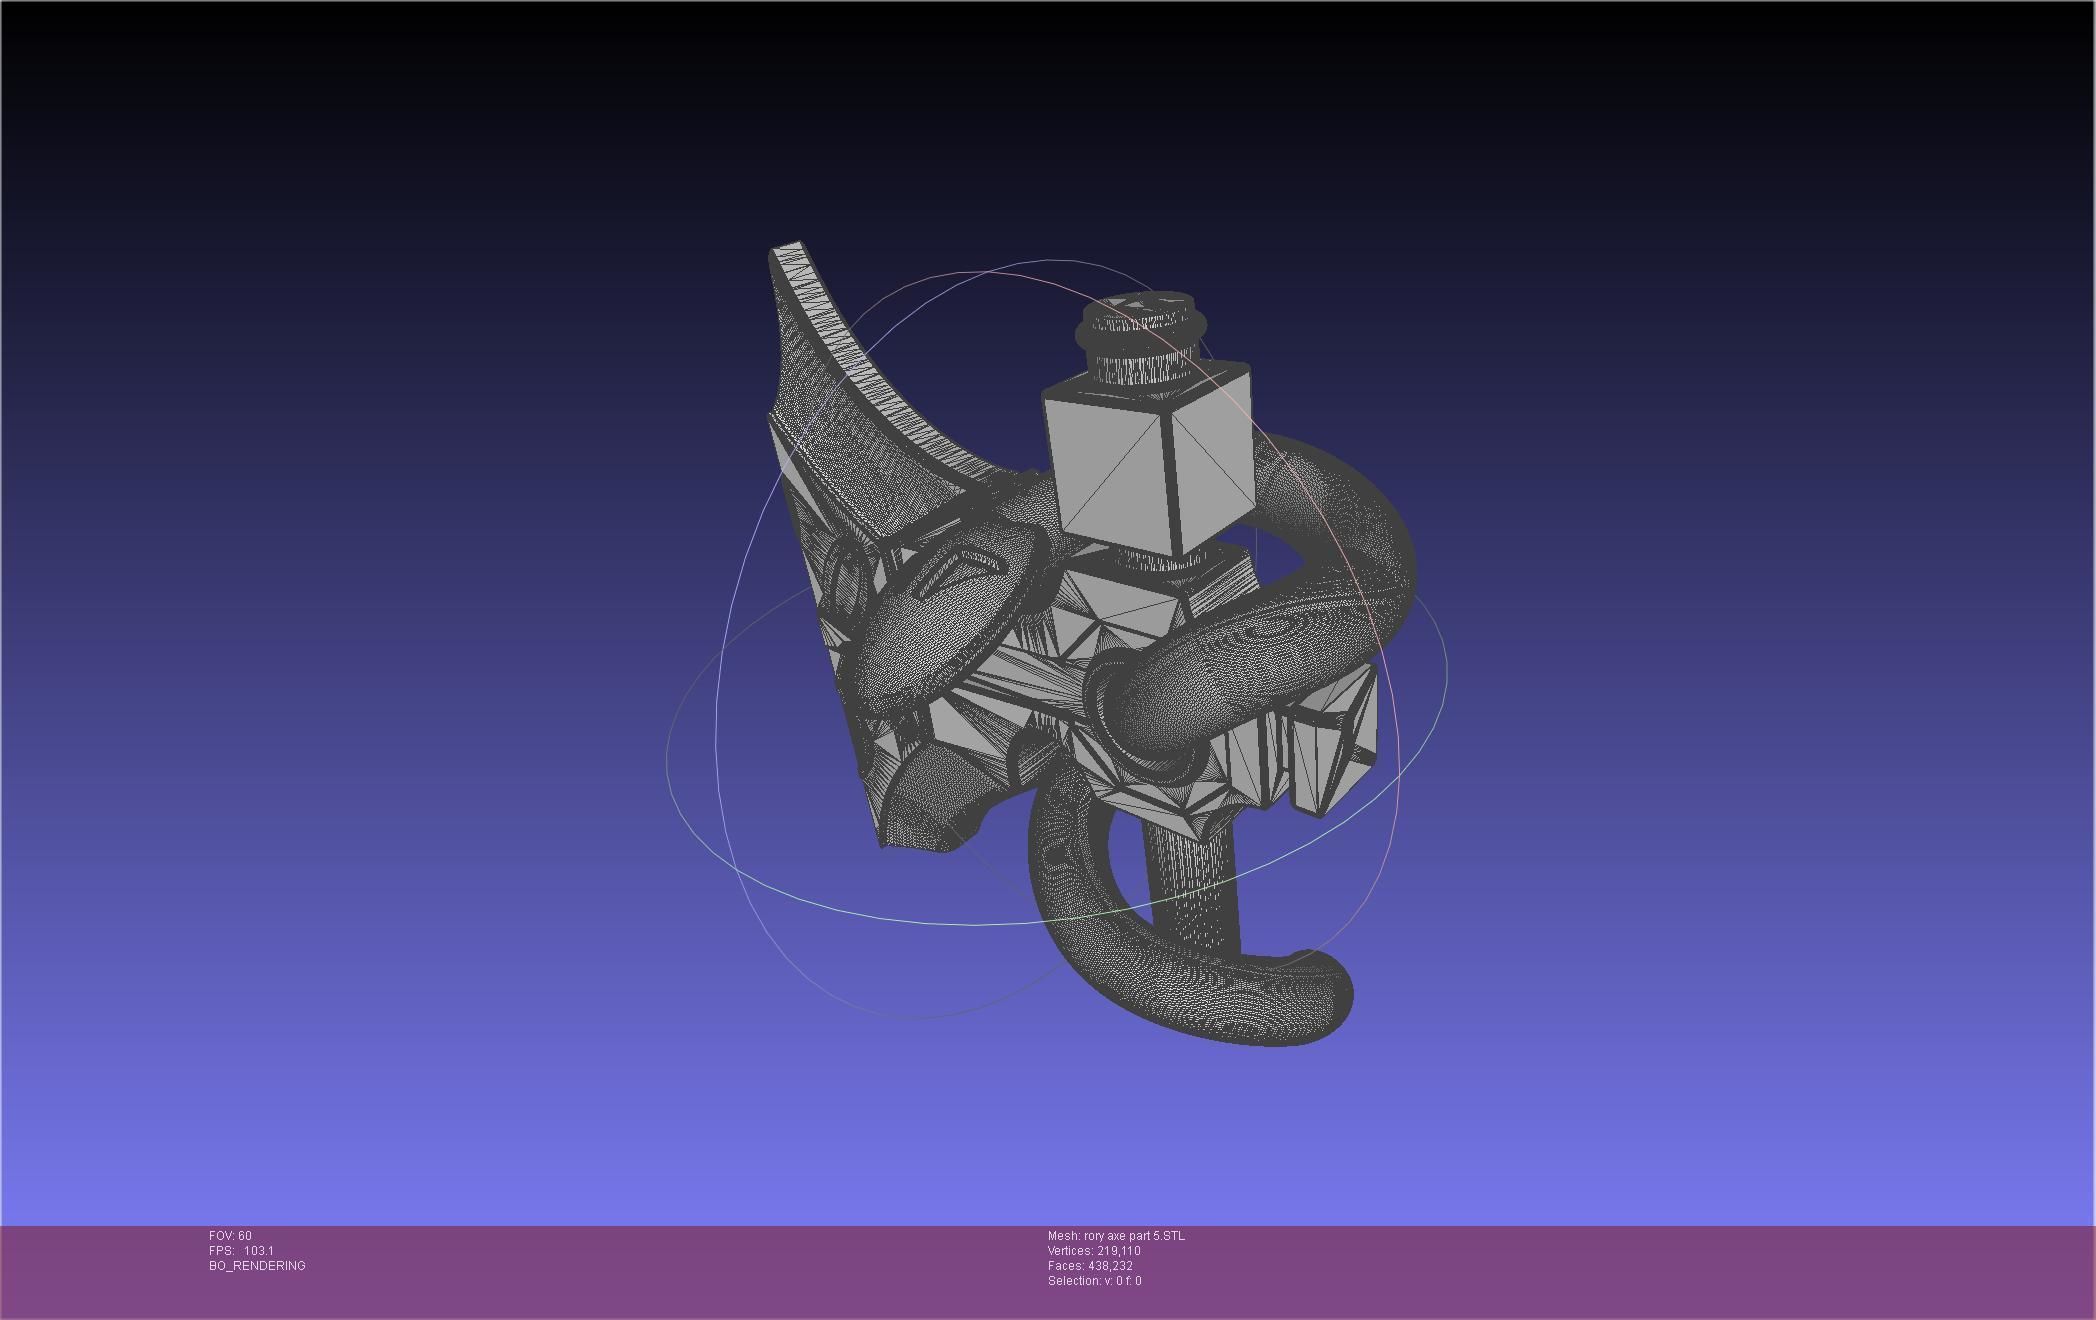Click the FPS counter text
The width and height of the screenshot is (2096, 1320).
coord(241,1251)
